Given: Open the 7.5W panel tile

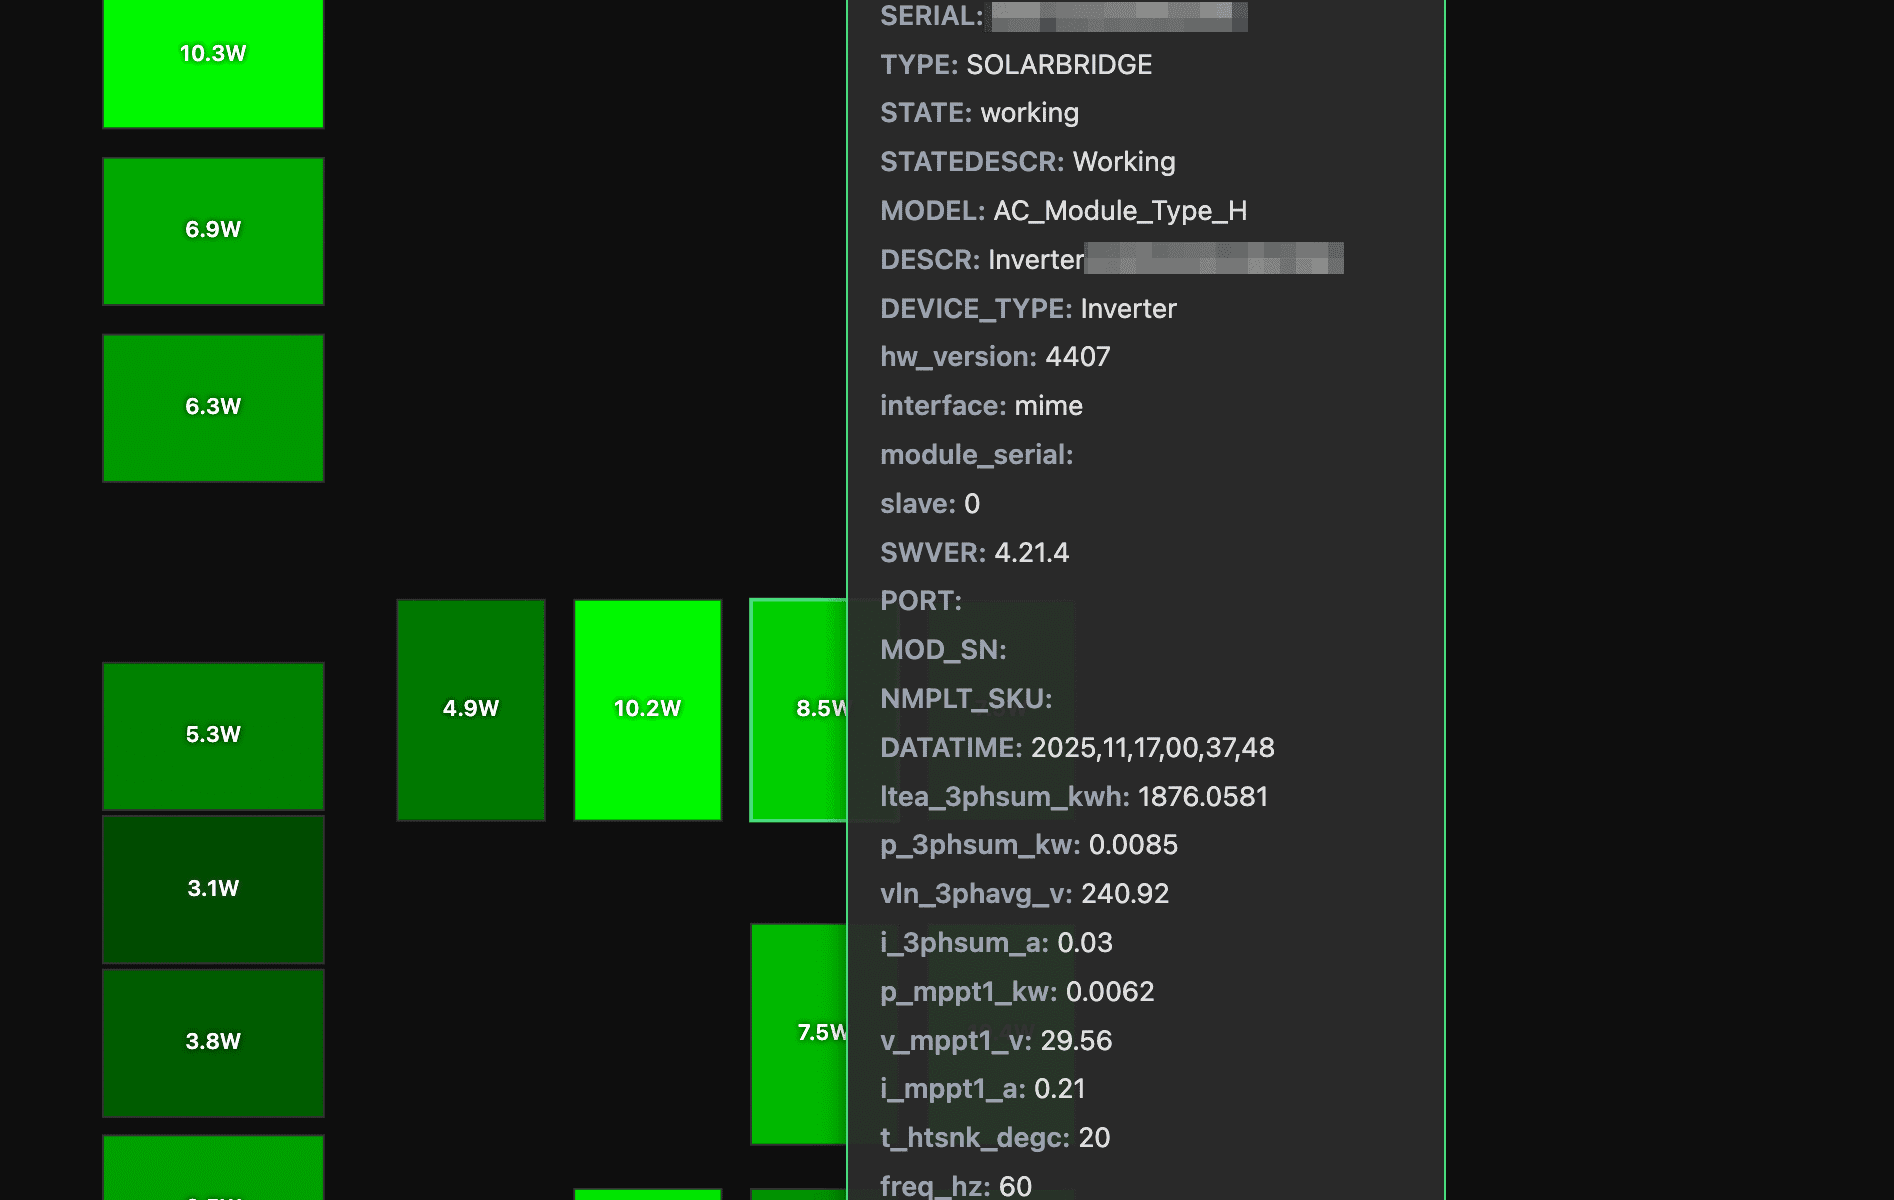Looking at the screenshot, I should pyautogui.click(x=798, y=1033).
